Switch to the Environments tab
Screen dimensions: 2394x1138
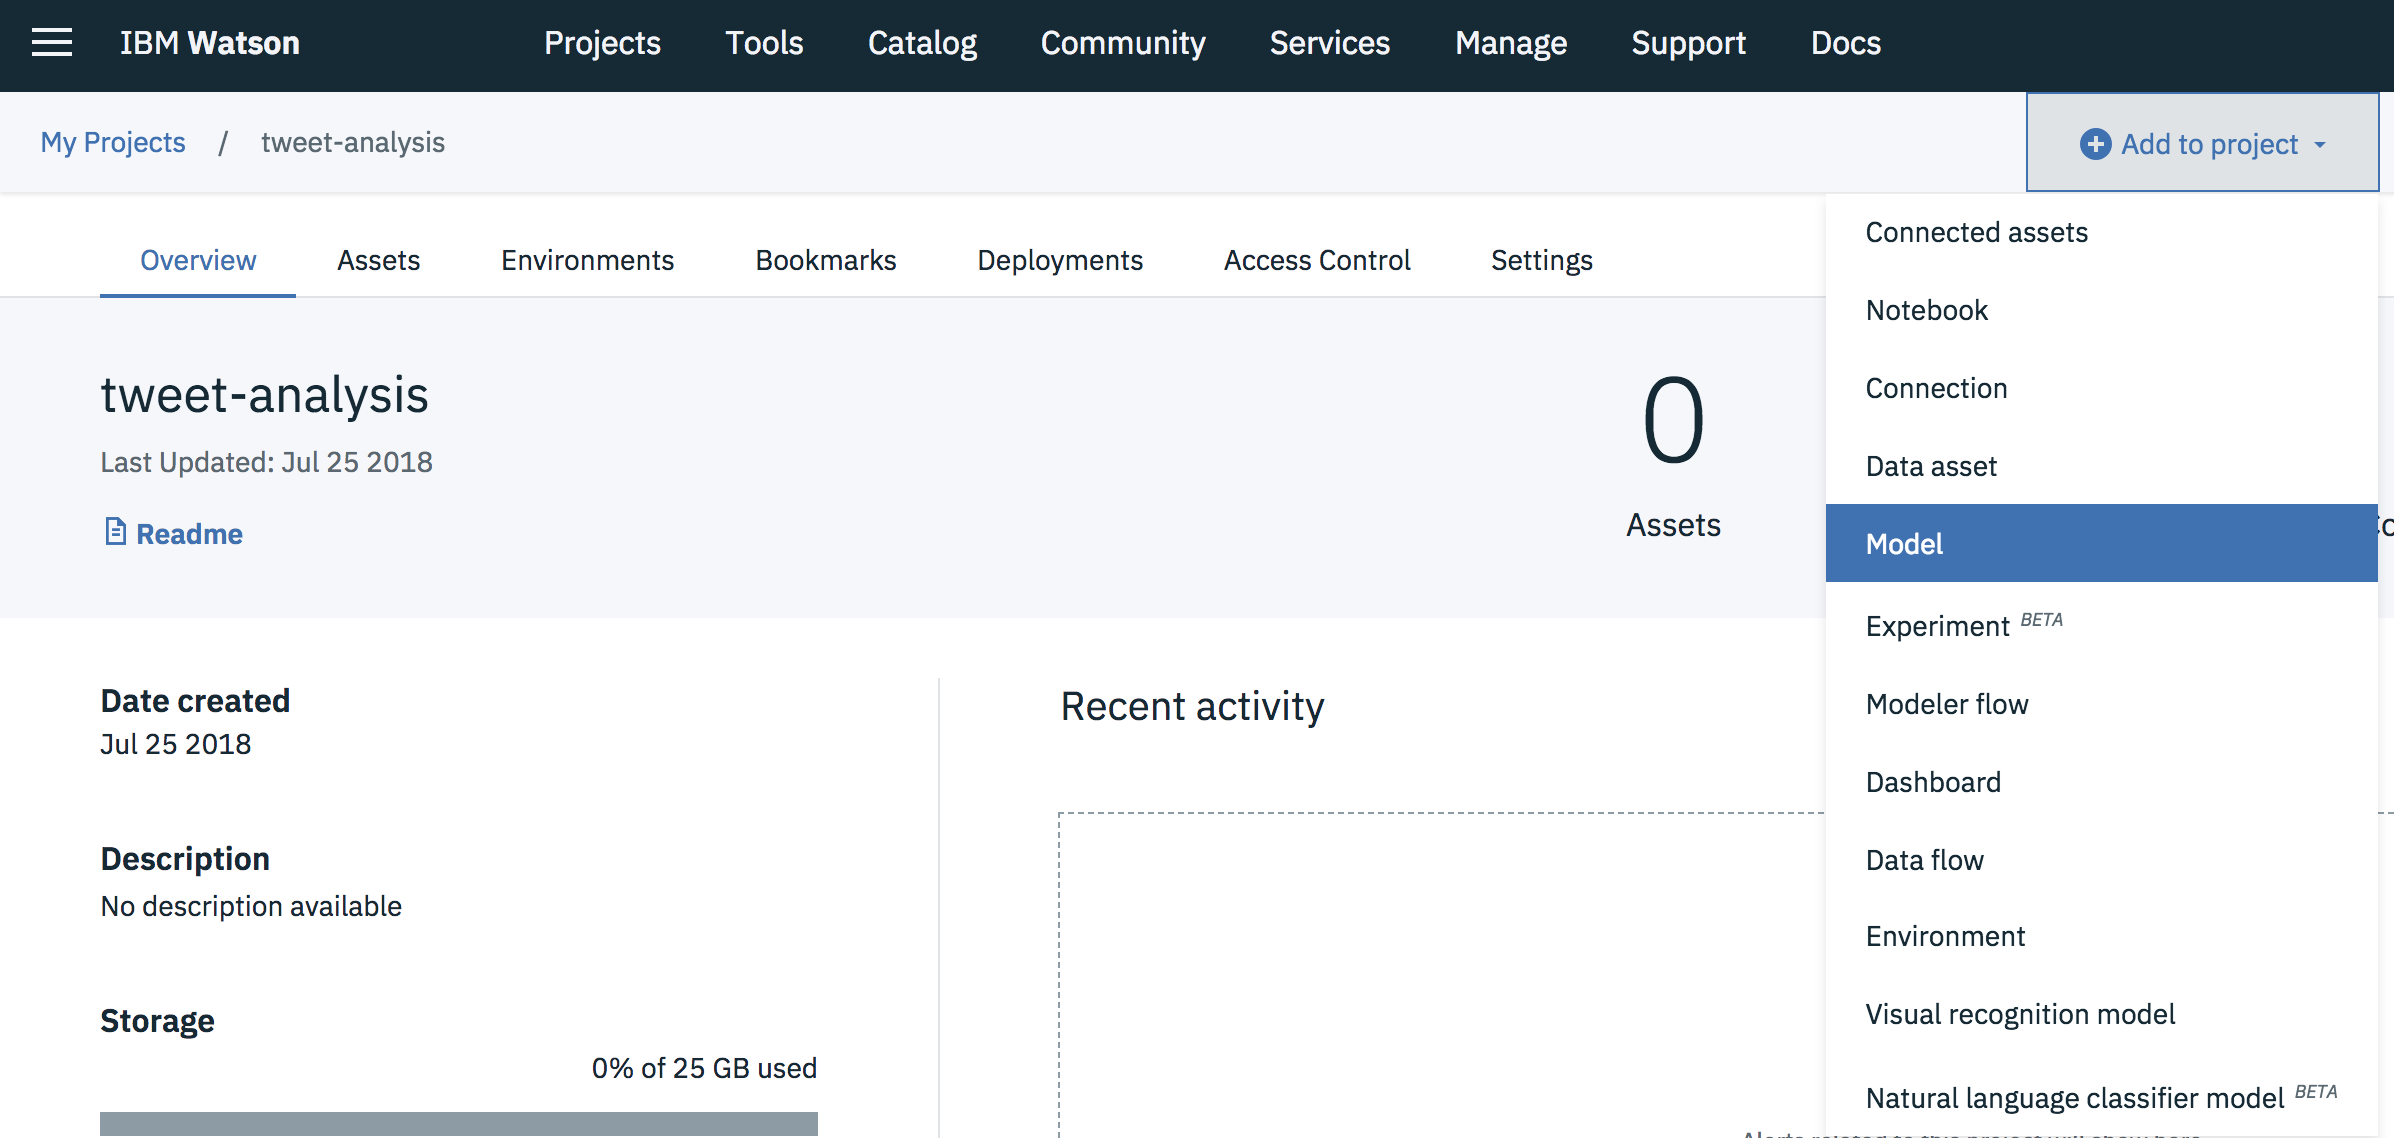(x=587, y=260)
